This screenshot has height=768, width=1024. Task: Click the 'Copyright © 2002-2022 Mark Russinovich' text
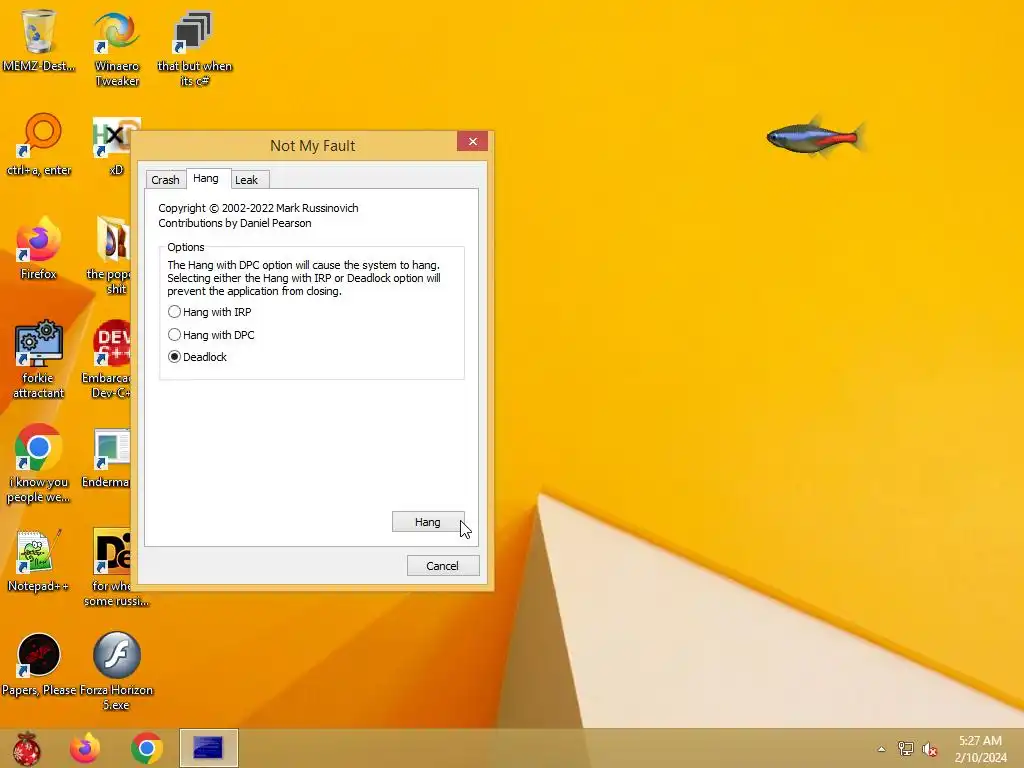[258, 208]
